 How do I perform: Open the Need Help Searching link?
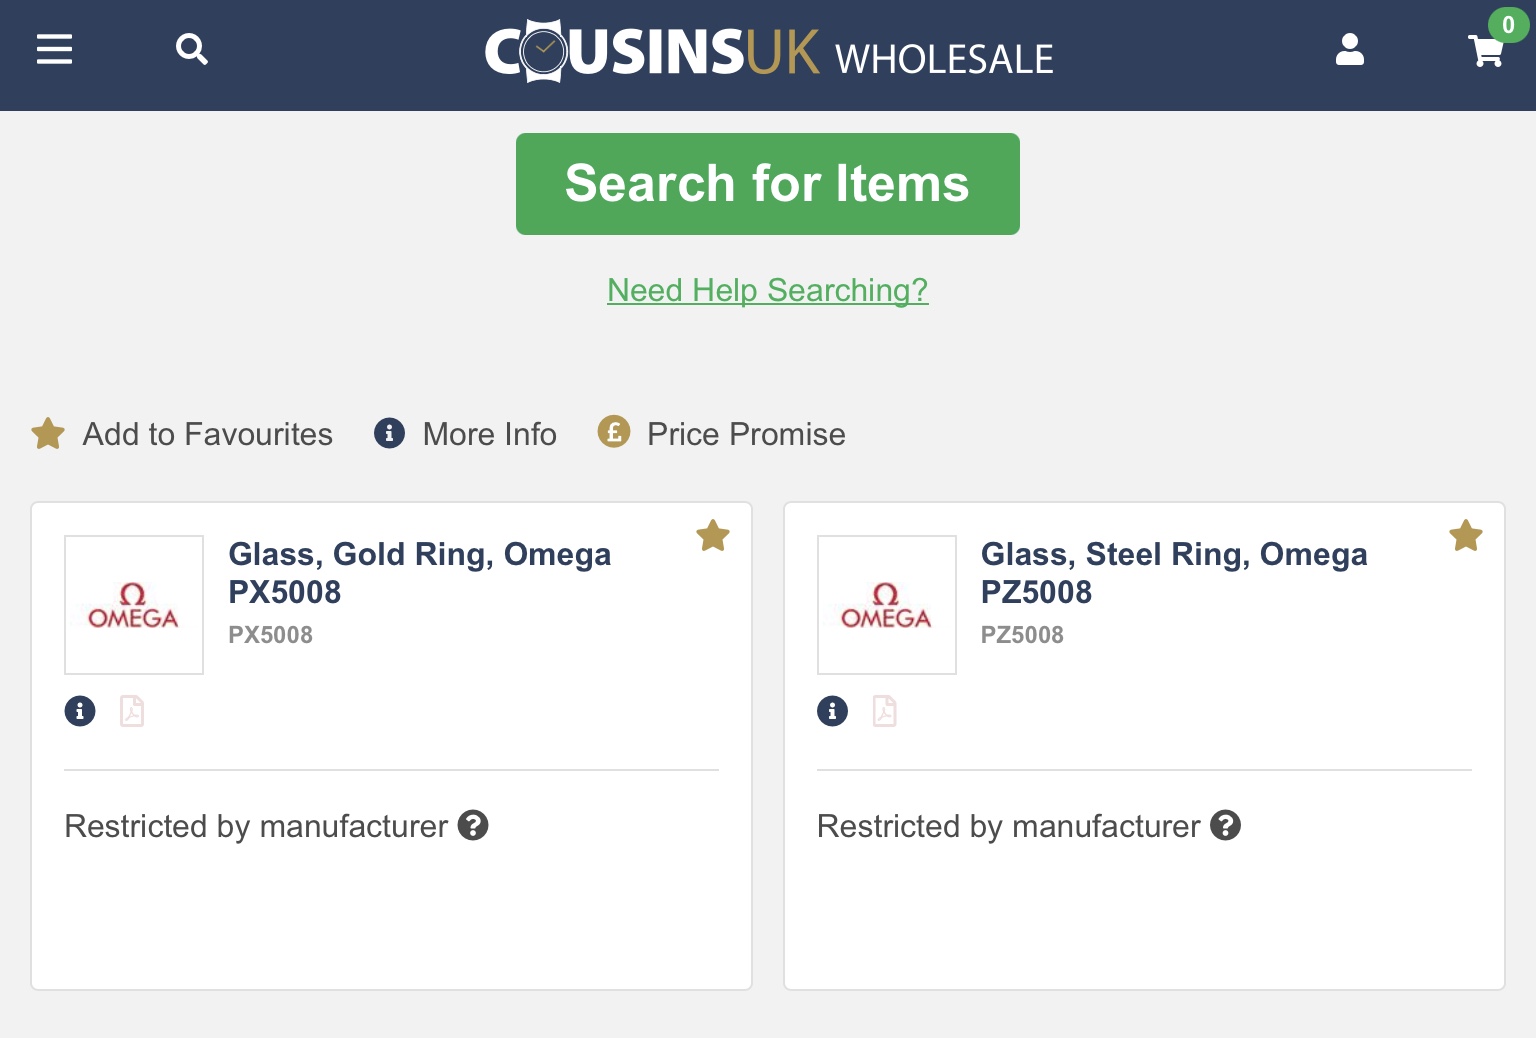coord(767,290)
